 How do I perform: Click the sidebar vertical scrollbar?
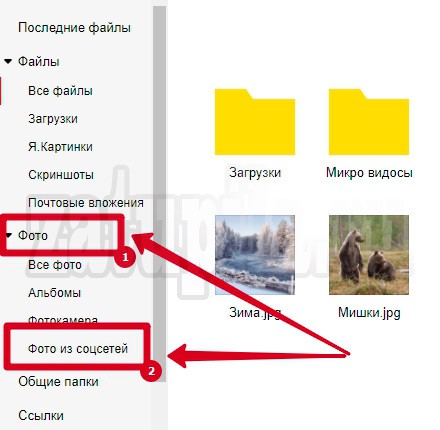[x=159, y=193]
